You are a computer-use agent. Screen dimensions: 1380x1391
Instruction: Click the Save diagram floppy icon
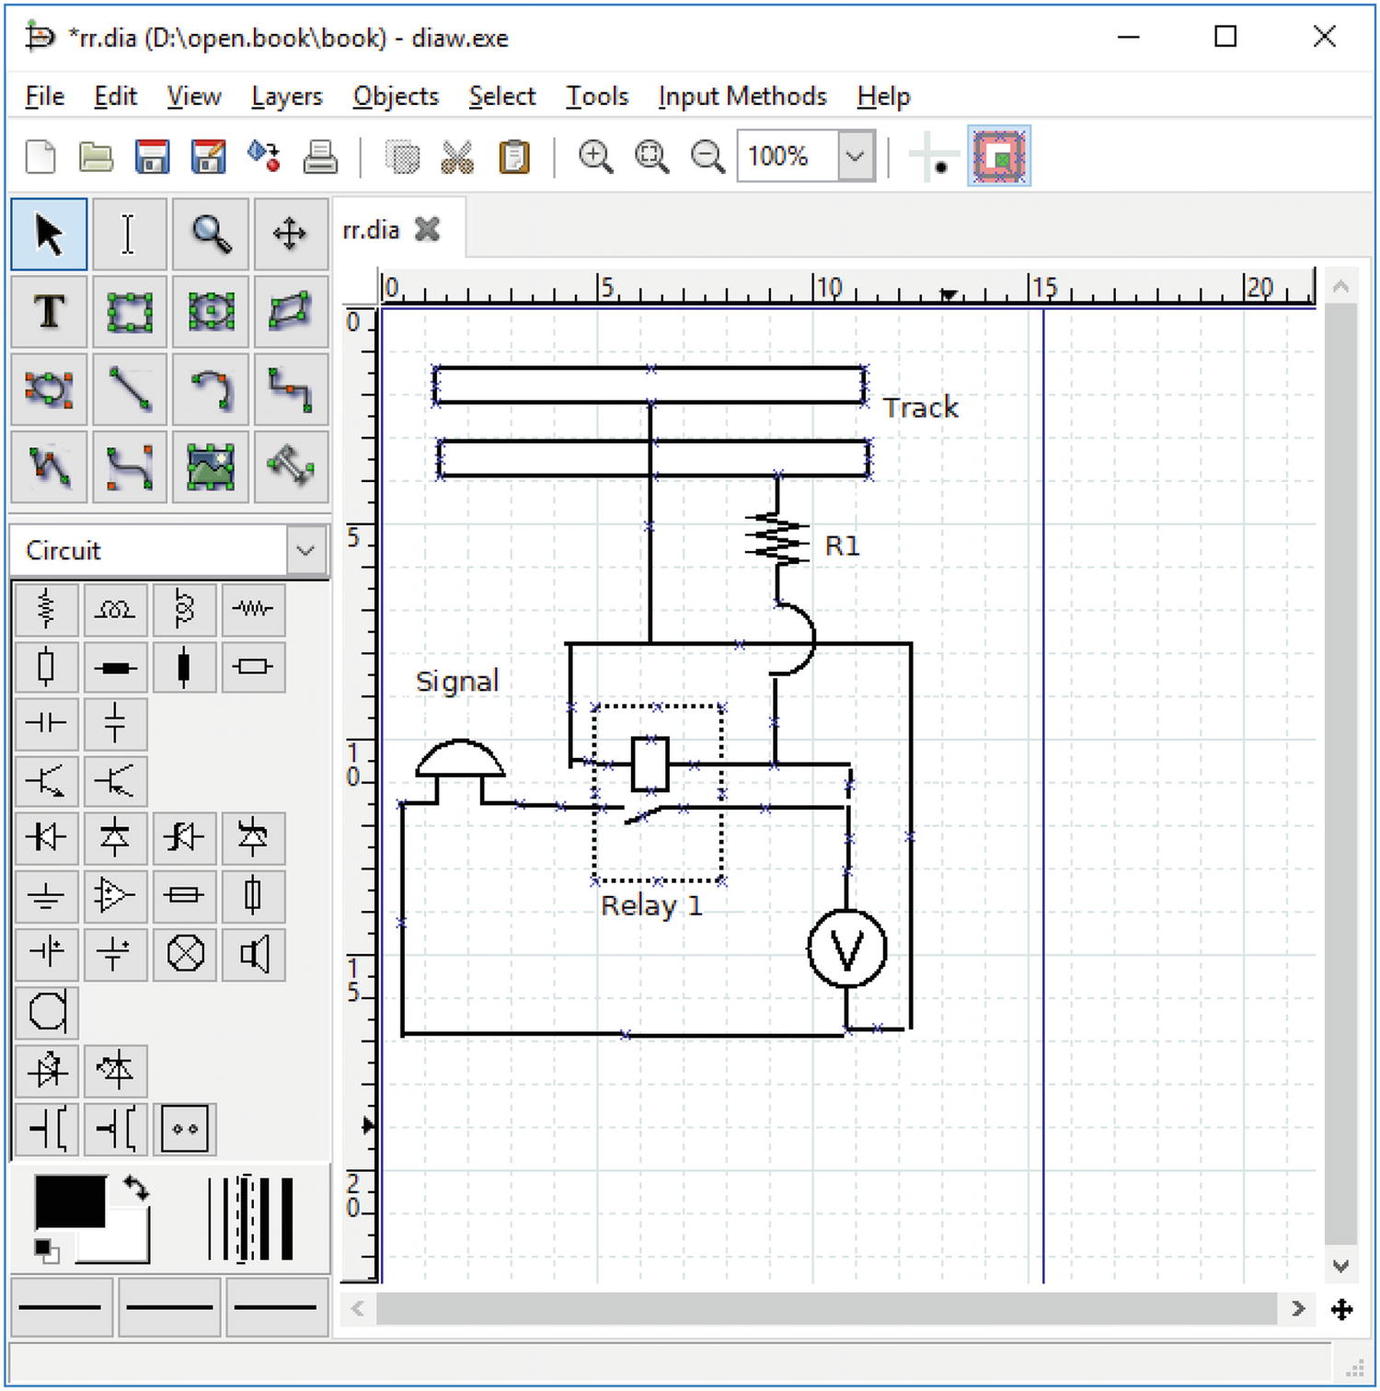point(152,157)
